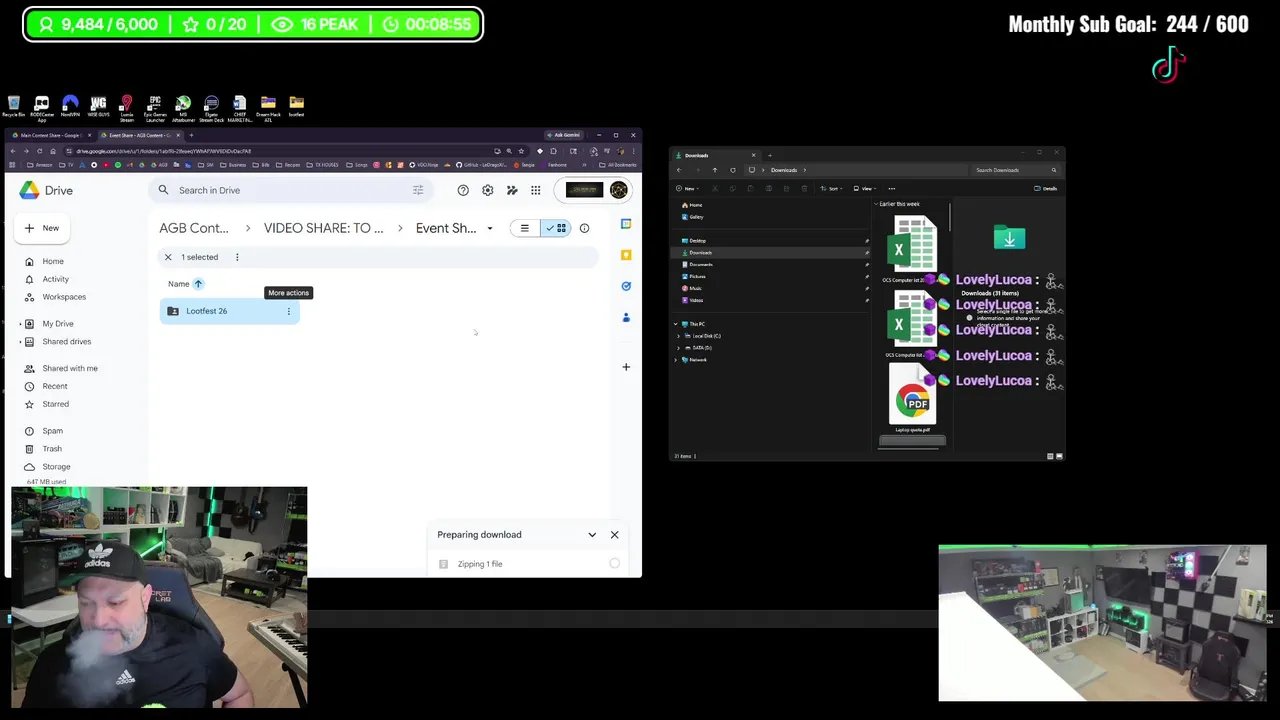1280x720 pixels.
Task: Open more actions for selected item toolbar
Action: [x=237, y=257]
